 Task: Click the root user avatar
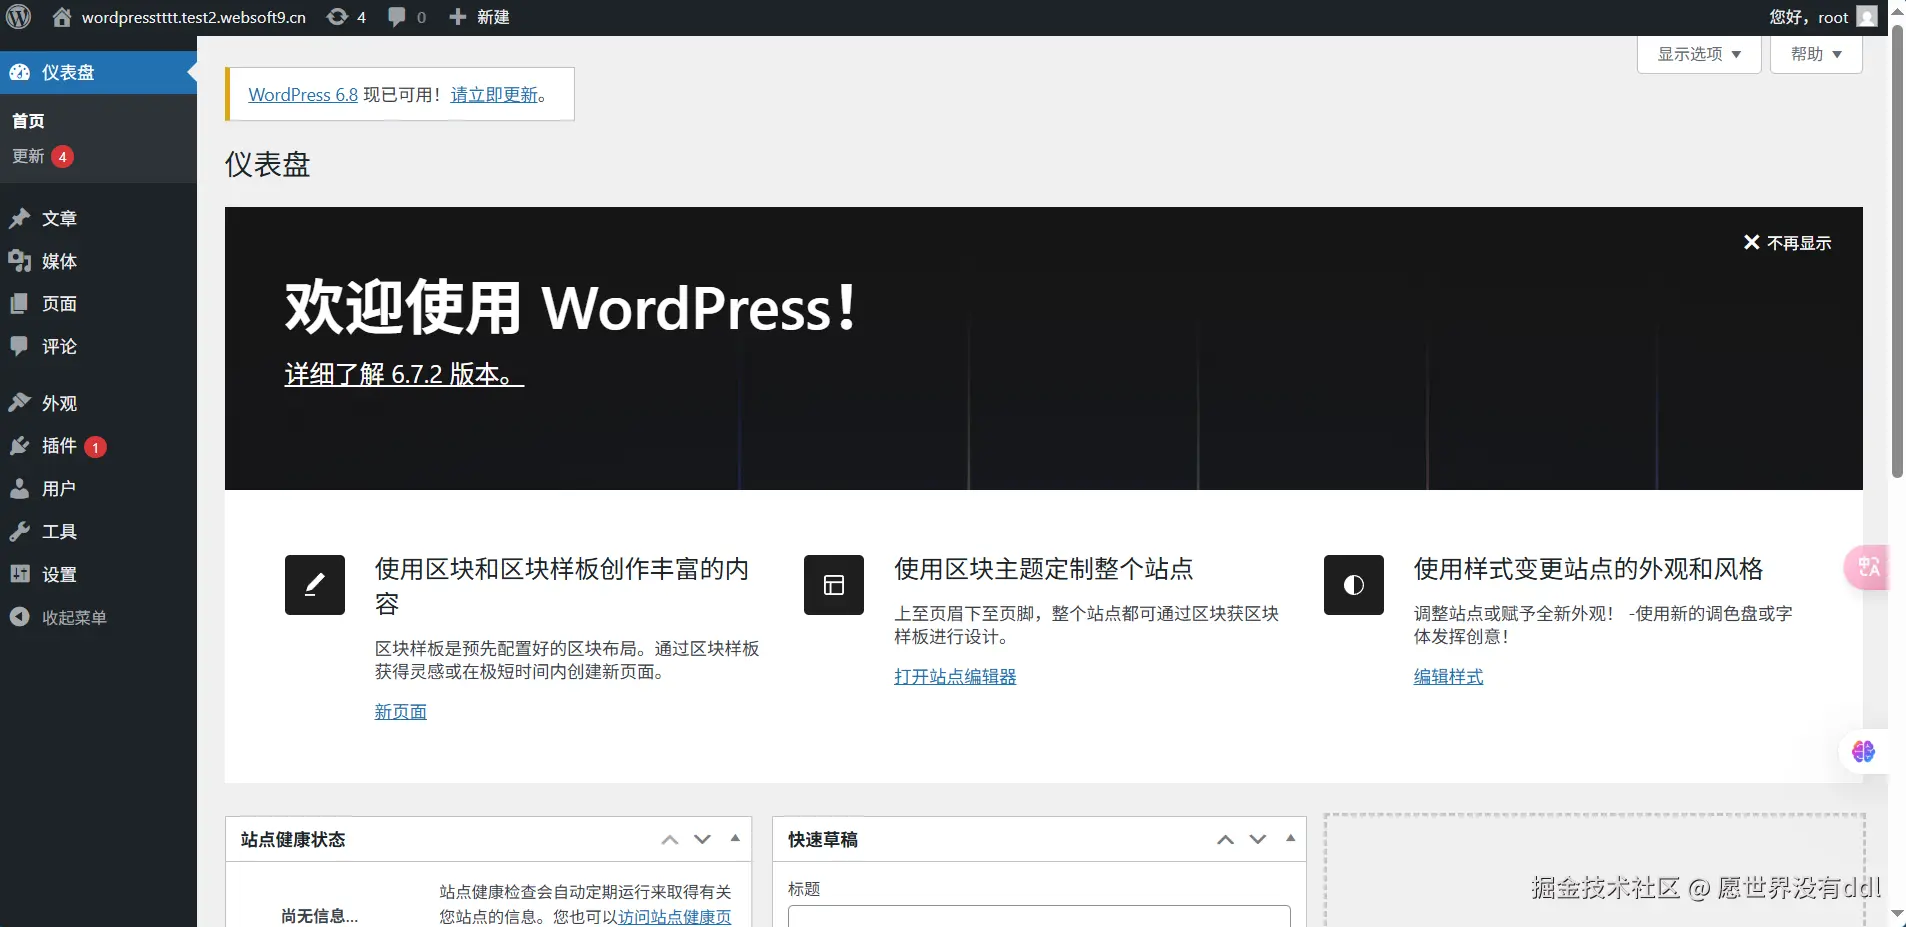pos(1867,17)
